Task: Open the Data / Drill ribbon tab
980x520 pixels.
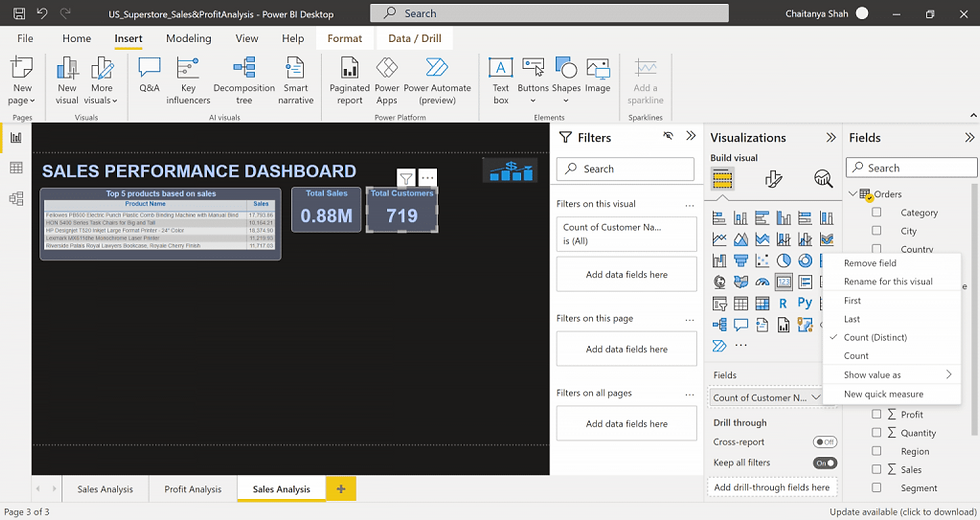Action: (x=414, y=38)
